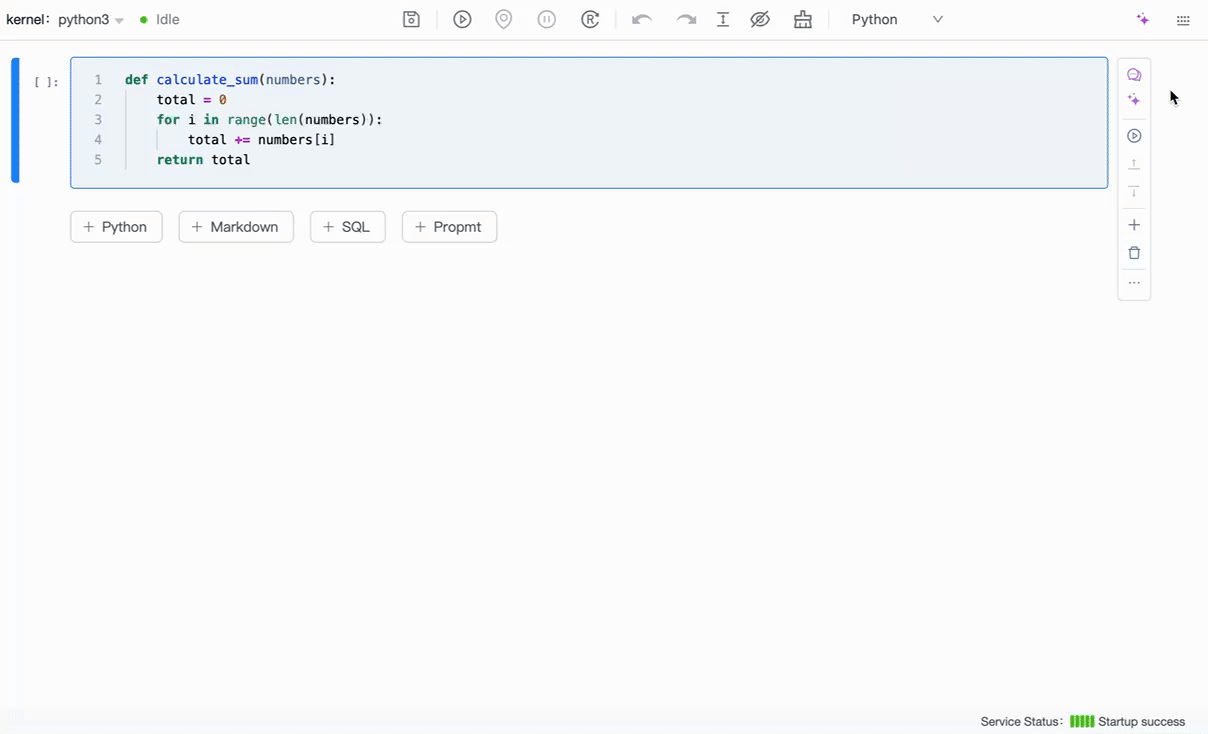Save the notebook with the disk icon
The image size is (1208, 734).
pyautogui.click(x=411, y=19)
